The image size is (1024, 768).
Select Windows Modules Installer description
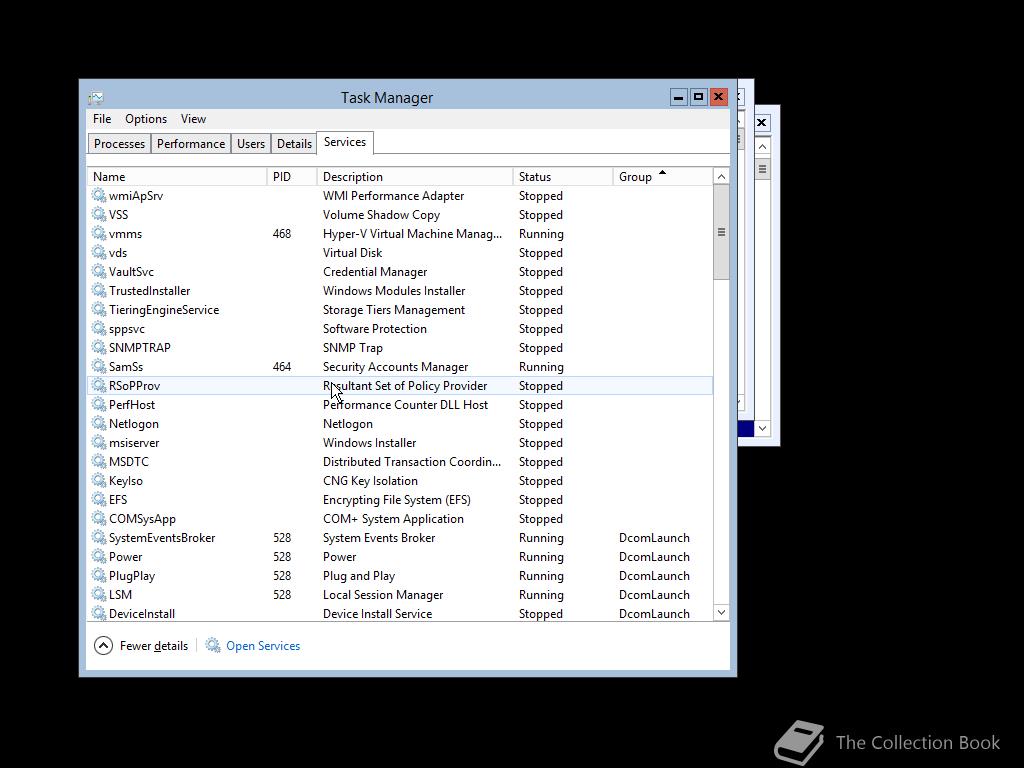pyautogui.click(x=394, y=291)
